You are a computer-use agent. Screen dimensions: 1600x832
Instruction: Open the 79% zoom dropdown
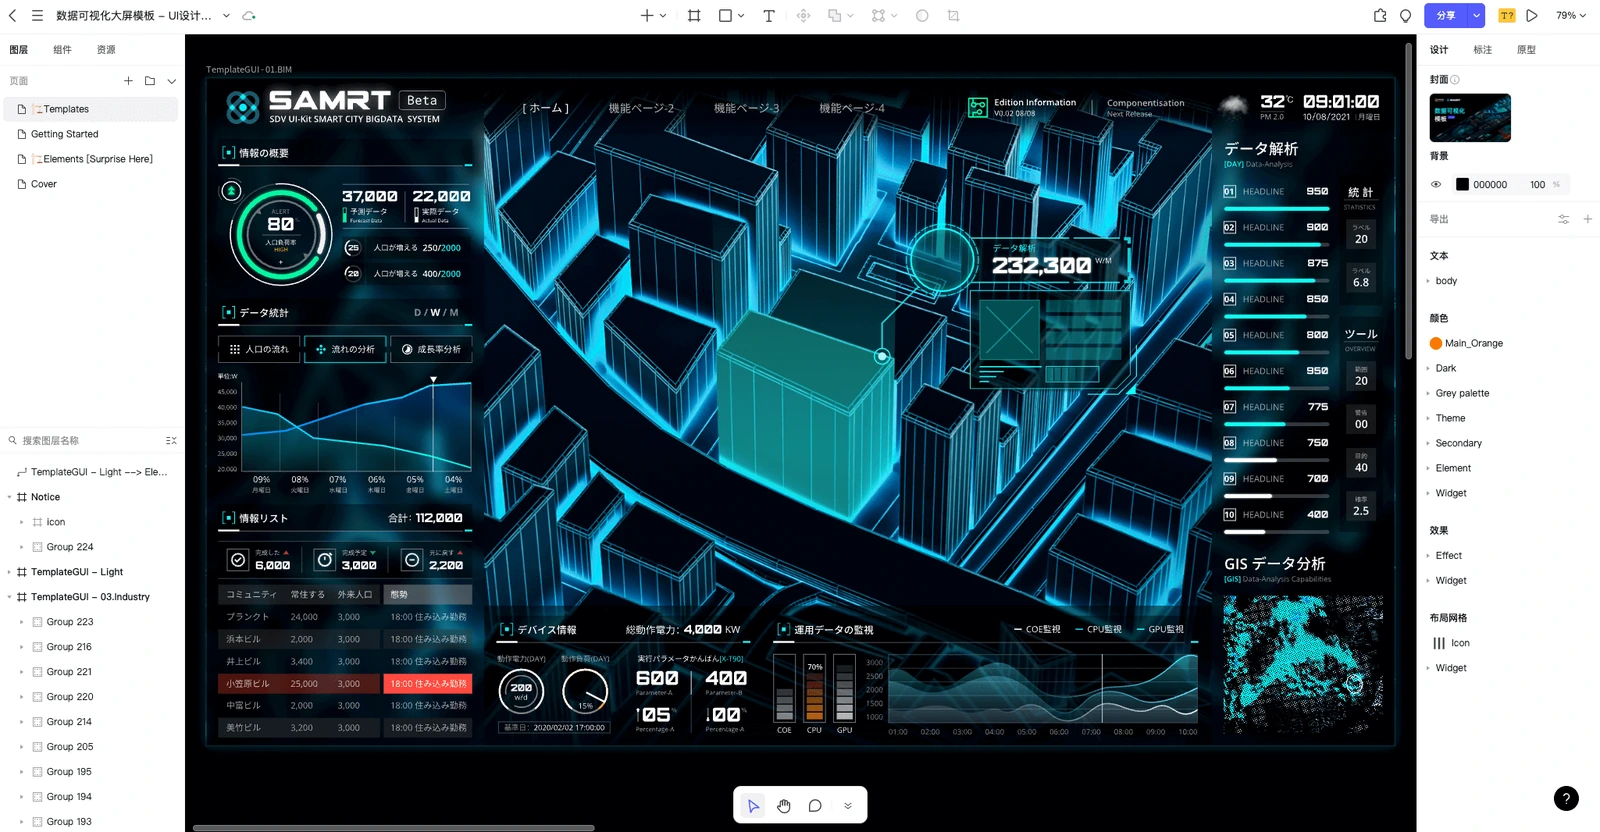click(x=1571, y=16)
